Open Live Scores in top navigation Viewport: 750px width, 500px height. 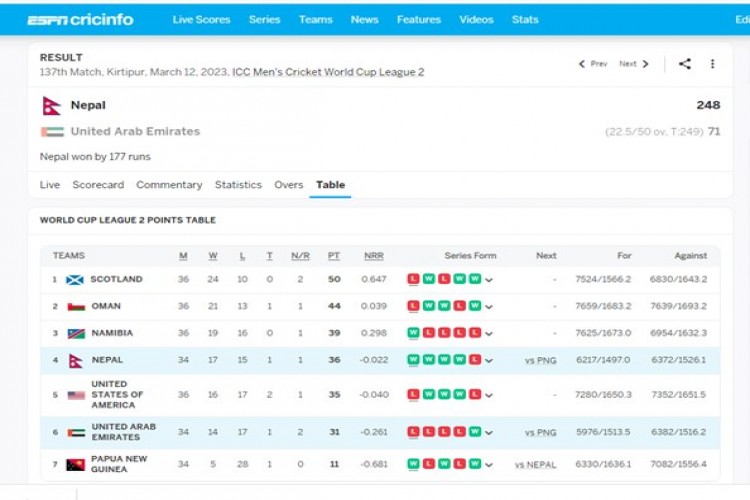201,20
